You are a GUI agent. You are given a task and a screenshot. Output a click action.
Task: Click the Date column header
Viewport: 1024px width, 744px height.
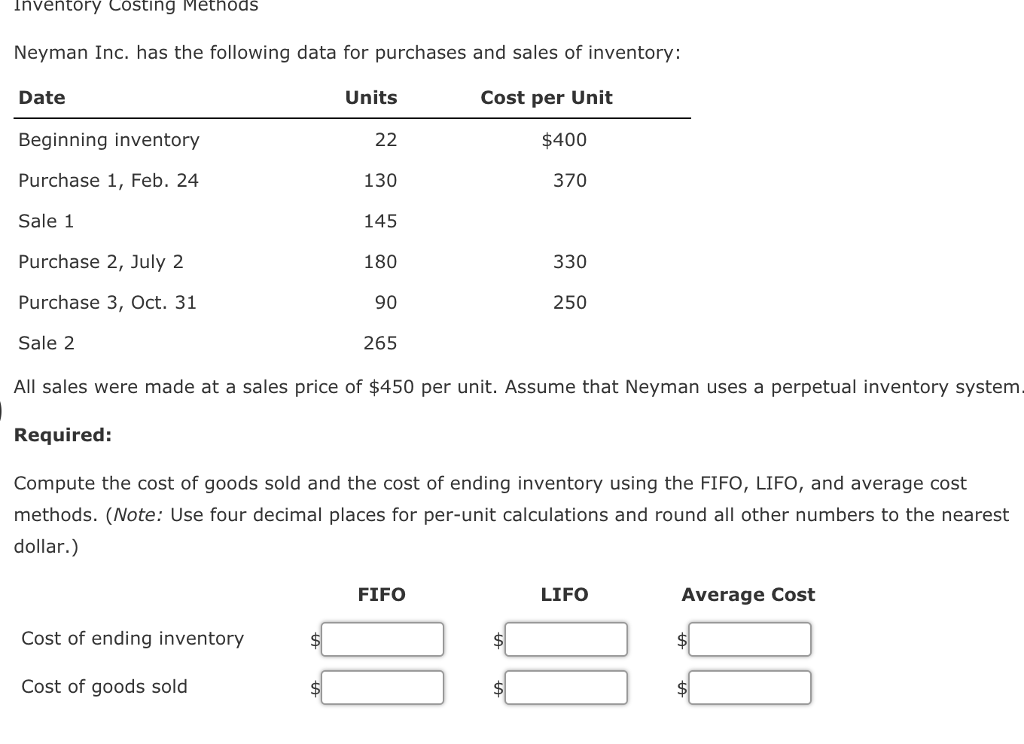click(x=42, y=97)
